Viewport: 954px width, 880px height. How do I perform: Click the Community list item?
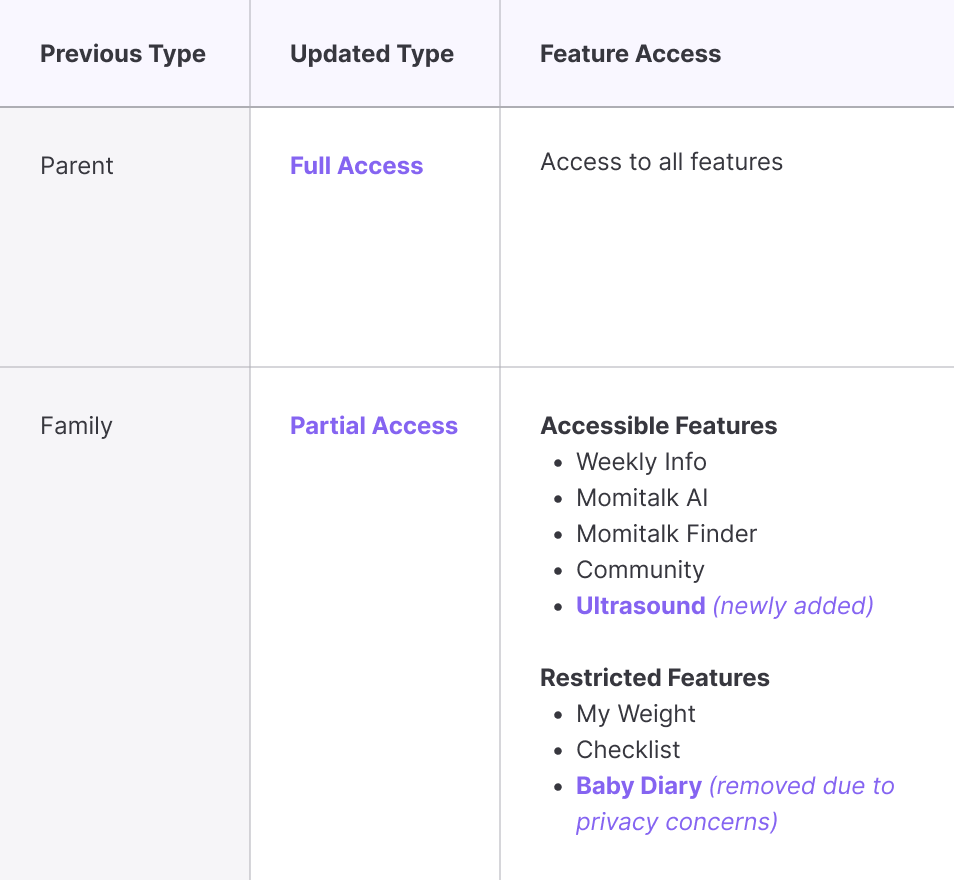pos(640,570)
